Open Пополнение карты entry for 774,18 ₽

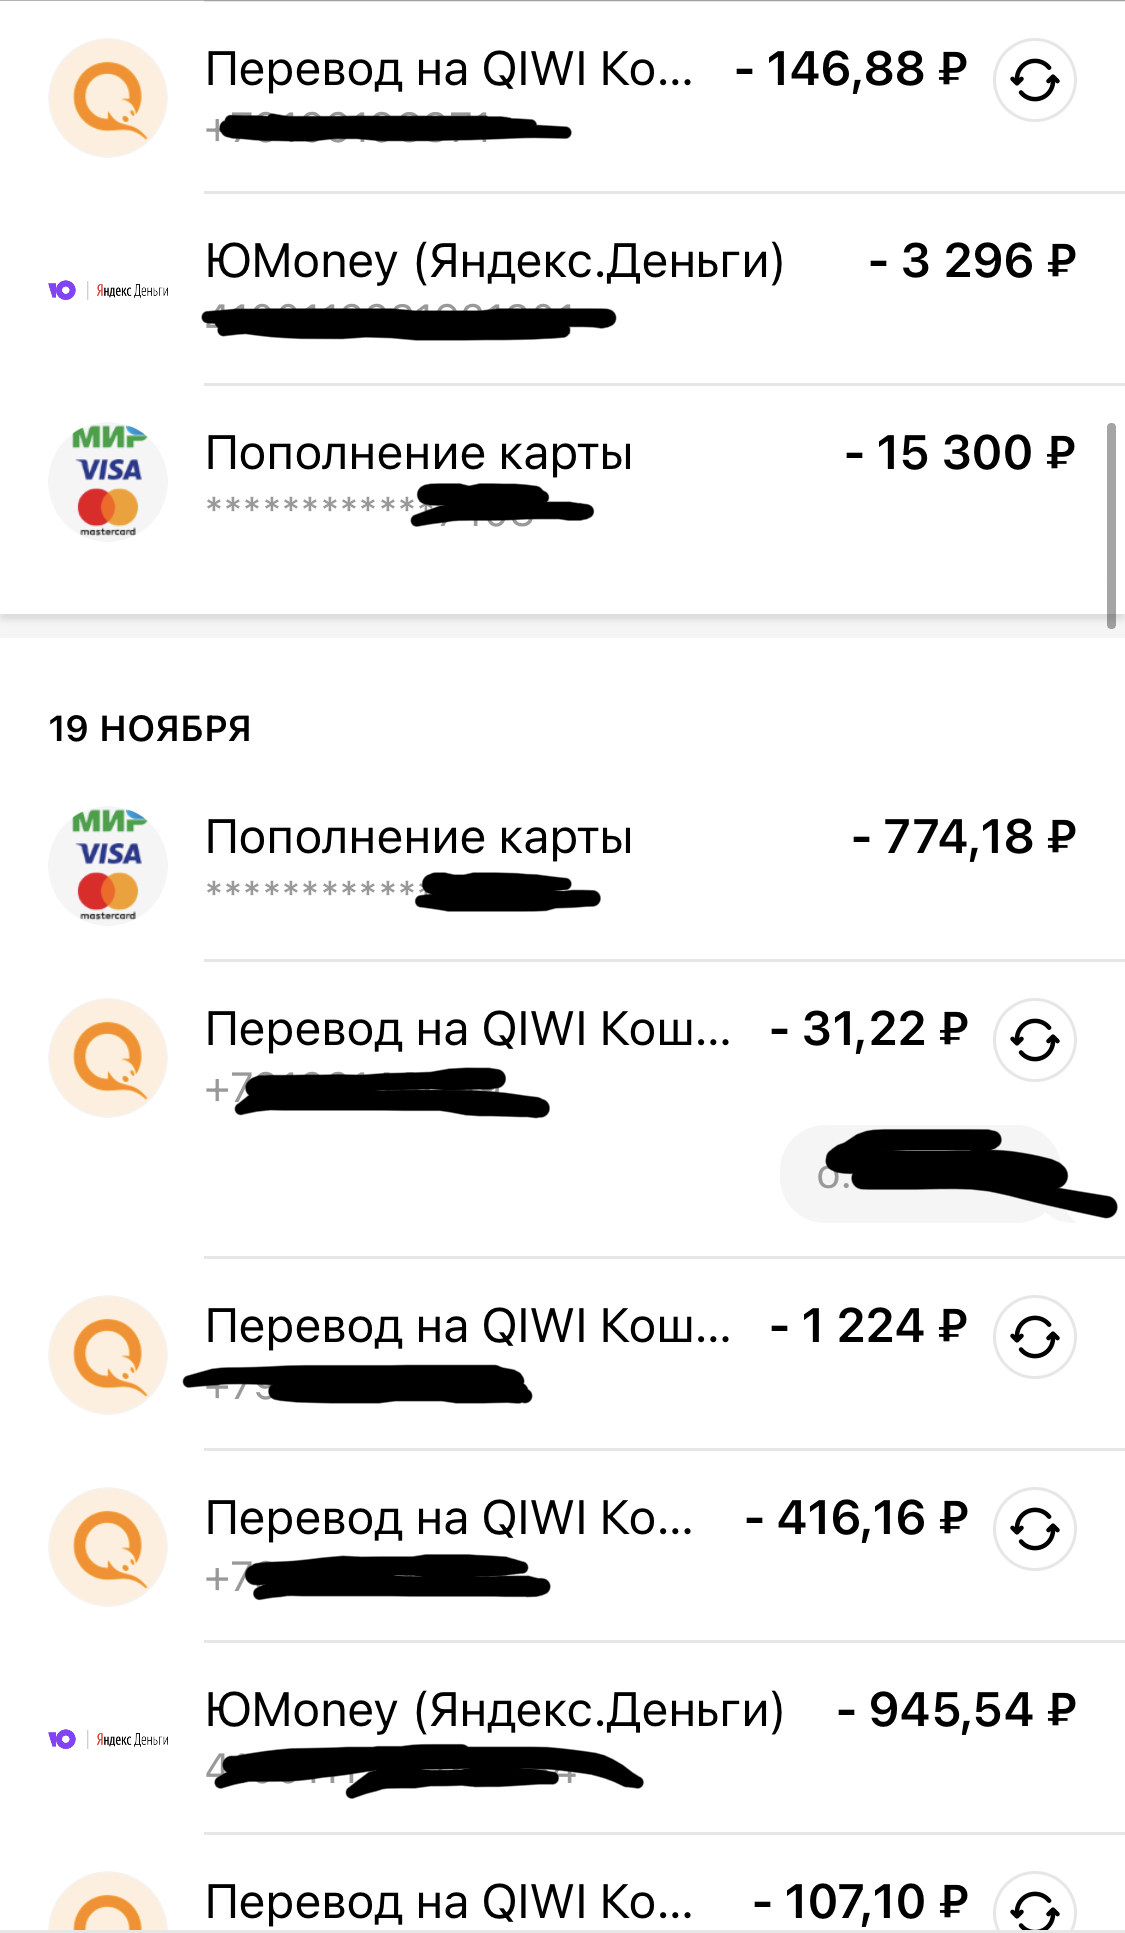tap(419, 838)
